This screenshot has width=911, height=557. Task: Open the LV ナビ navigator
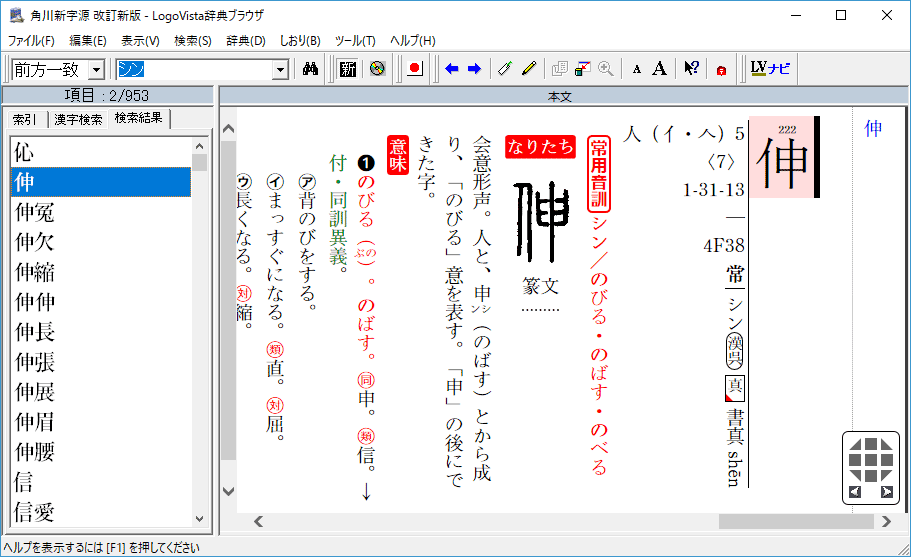pyautogui.click(x=770, y=69)
